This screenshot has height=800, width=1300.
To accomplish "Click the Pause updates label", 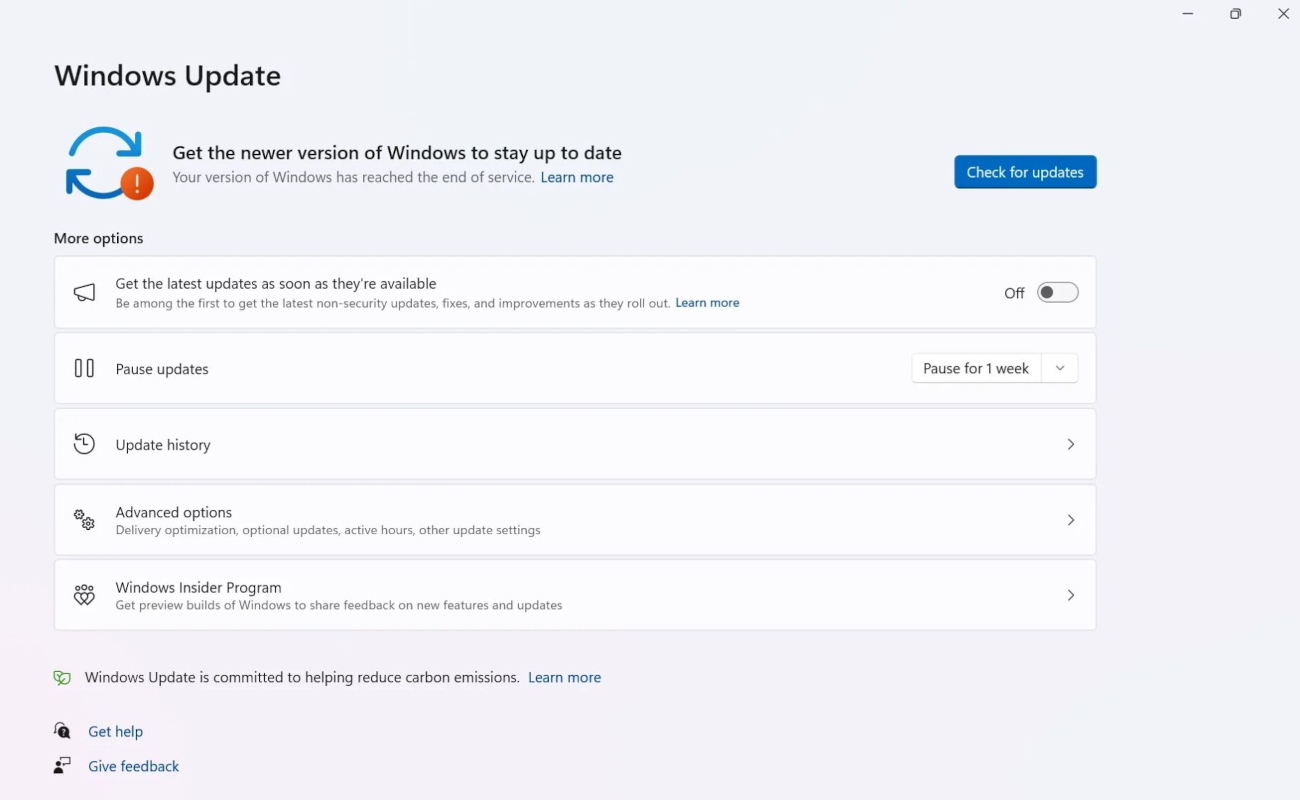I will click(x=162, y=369).
